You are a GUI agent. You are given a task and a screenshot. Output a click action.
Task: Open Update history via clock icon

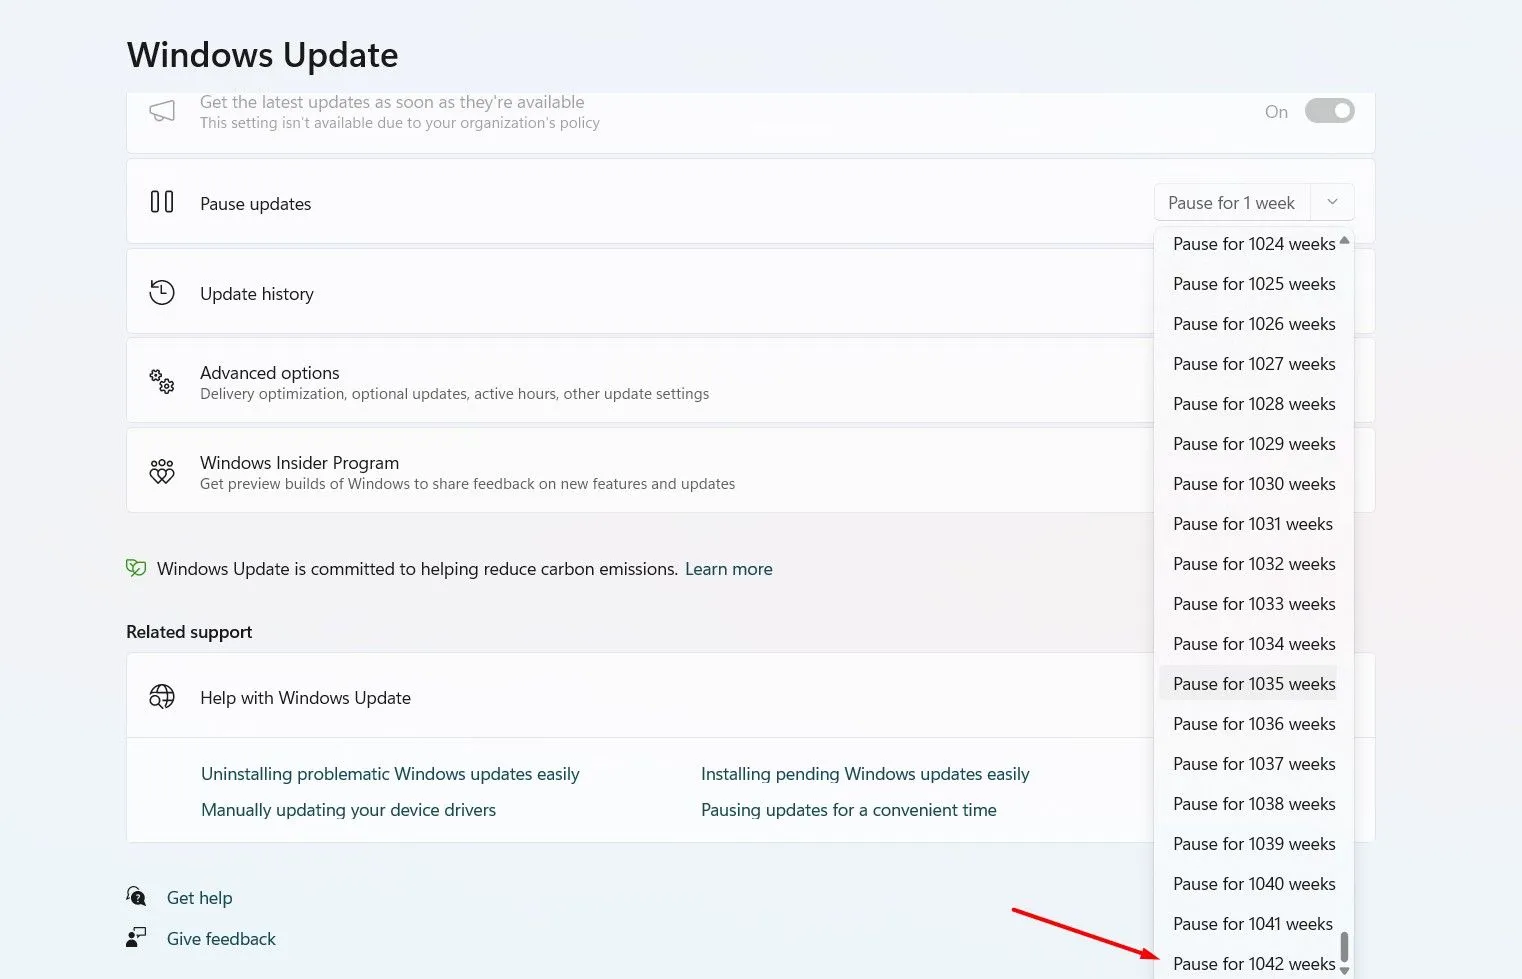tap(162, 293)
